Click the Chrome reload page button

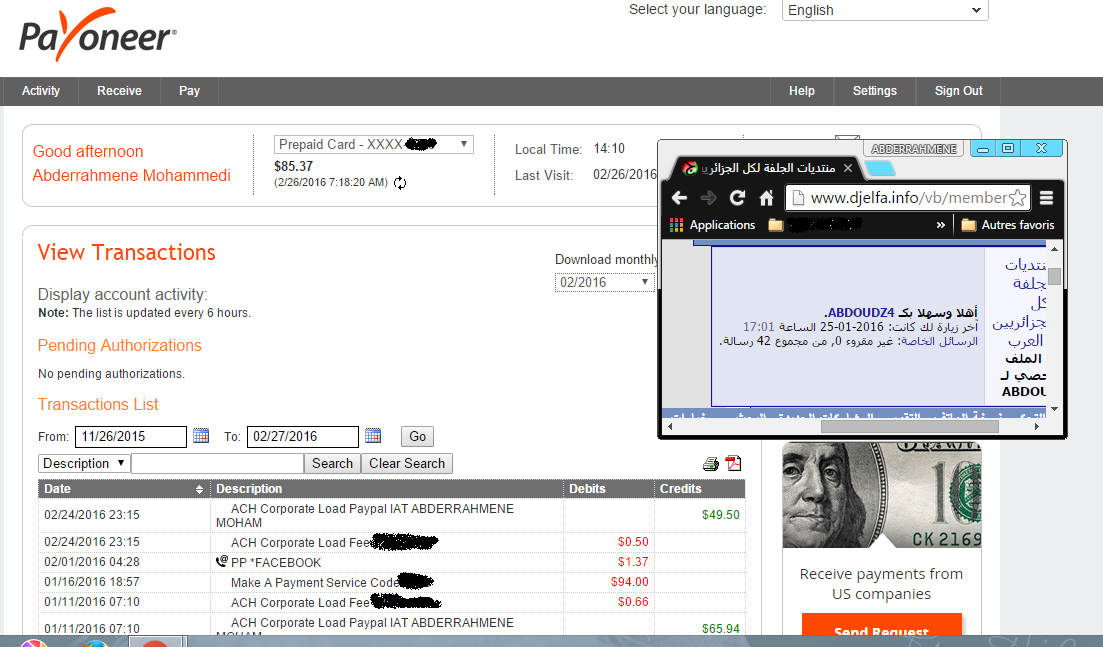coord(737,198)
